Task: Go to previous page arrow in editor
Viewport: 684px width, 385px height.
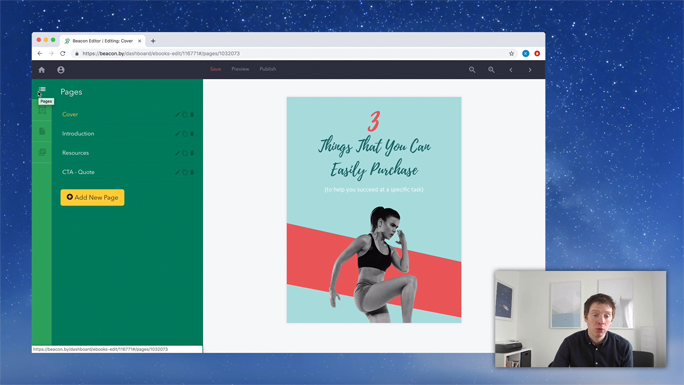Action: (511, 70)
